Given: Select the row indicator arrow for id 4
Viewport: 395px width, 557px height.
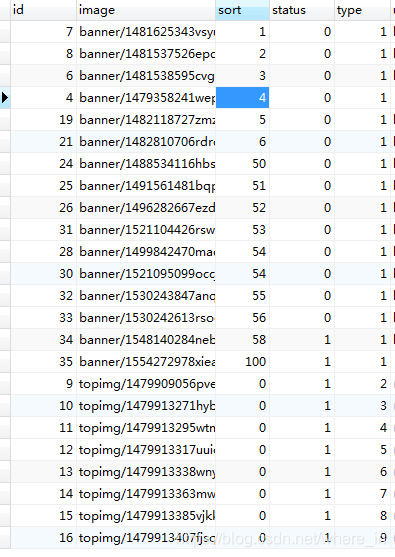Looking at the screenshot, I should tap(5, 97).
